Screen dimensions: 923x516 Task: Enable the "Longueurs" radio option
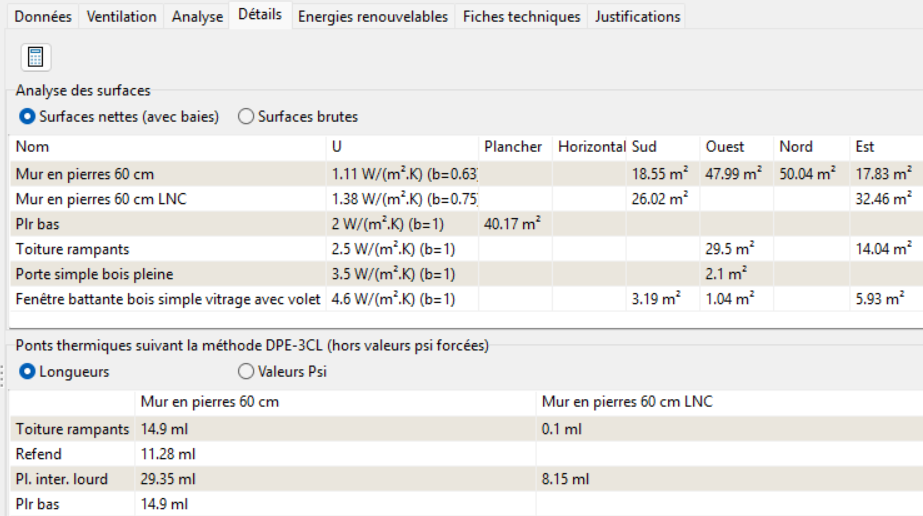pyautogui.click(x=28, y=372)
